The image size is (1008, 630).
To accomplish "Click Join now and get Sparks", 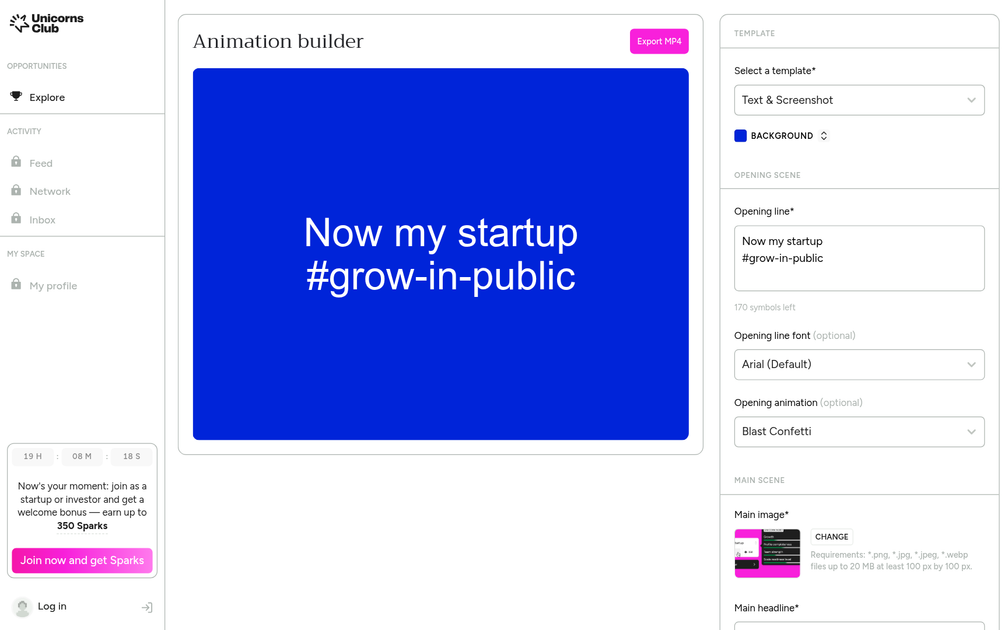I will click(x=81, y=561).
